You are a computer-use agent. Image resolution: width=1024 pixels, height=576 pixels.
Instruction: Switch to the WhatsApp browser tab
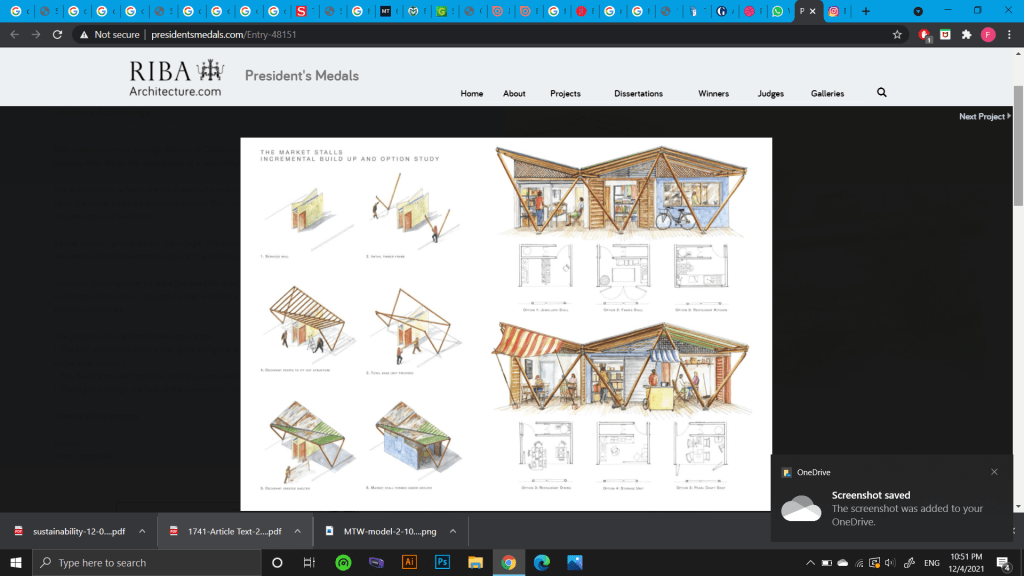778,11
